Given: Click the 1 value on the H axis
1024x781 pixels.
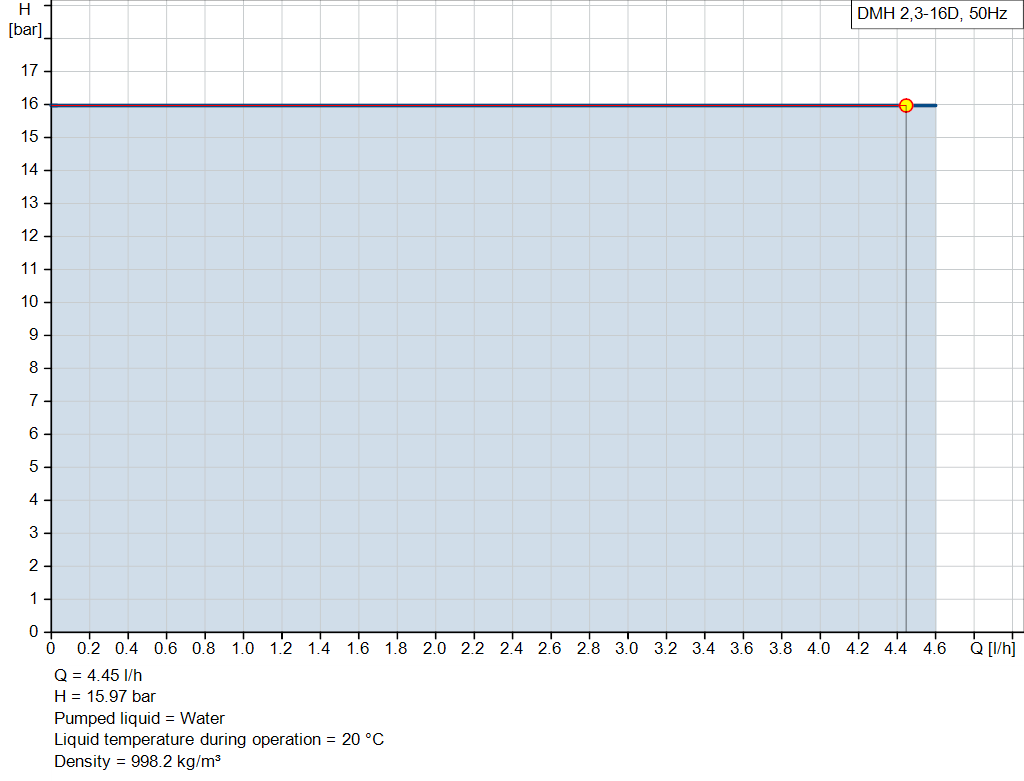Looking at the screenshot, I should click(x=33, y=598).
